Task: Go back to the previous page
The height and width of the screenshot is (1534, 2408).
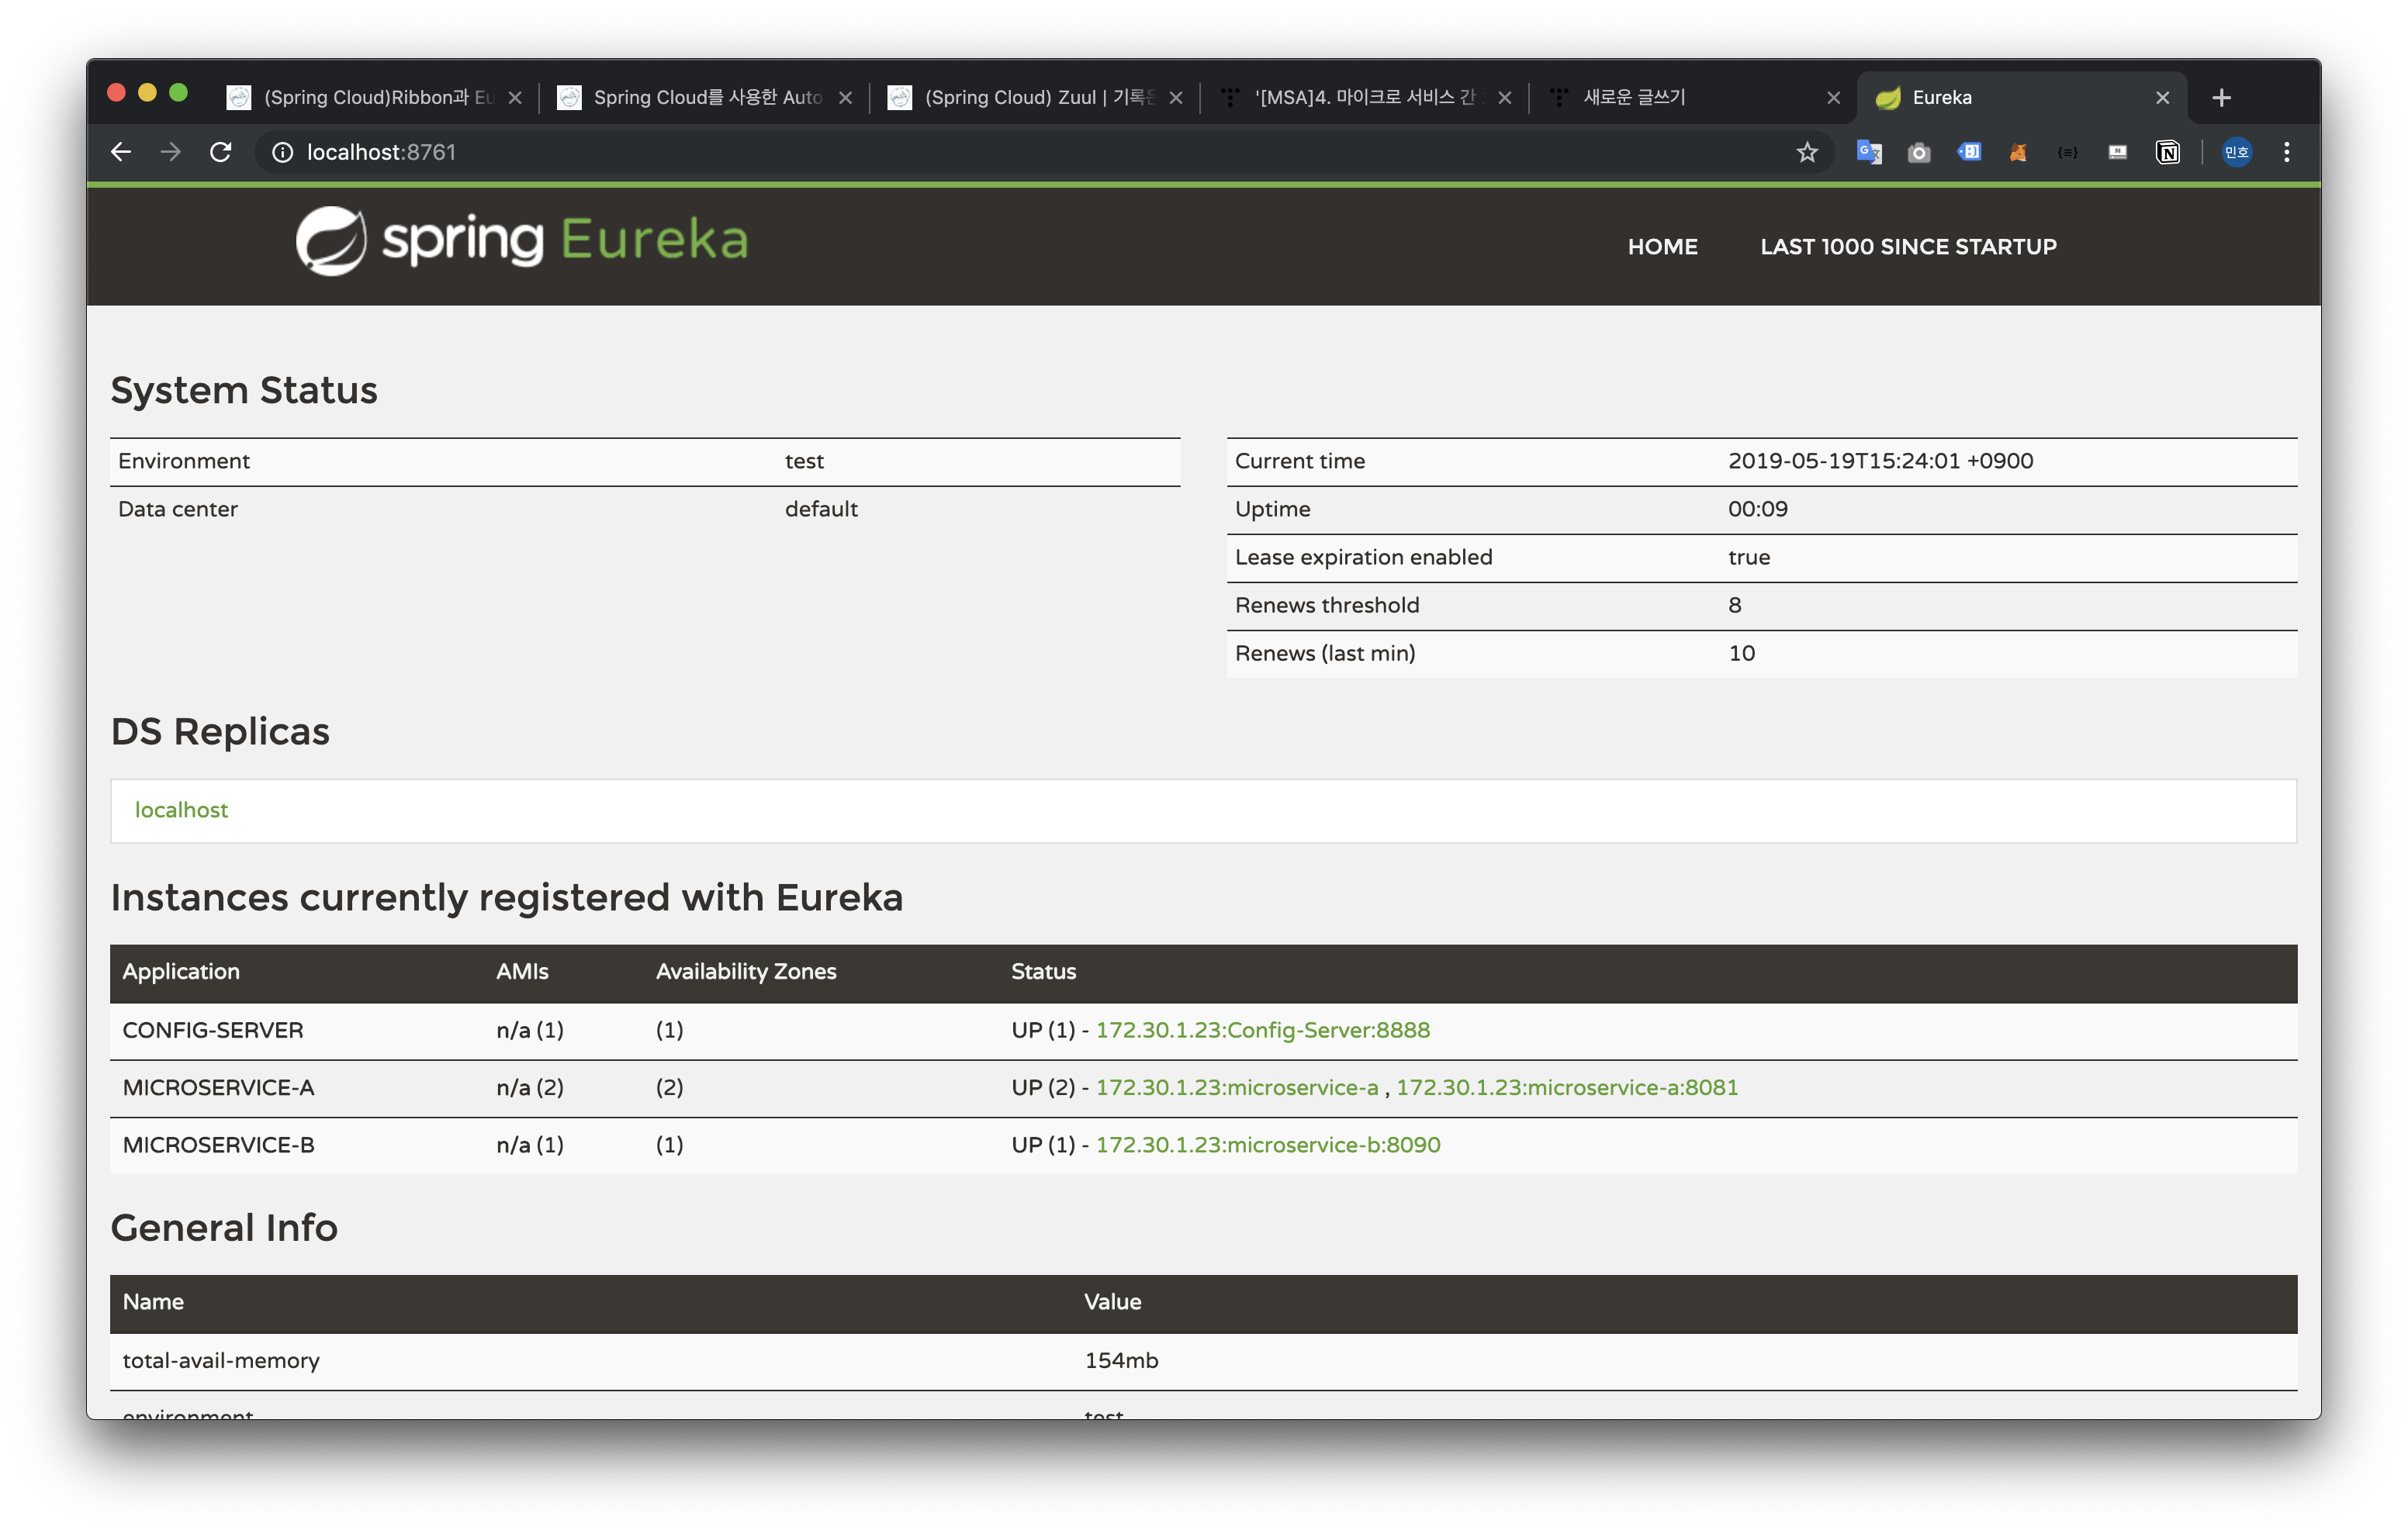Action: tap(121, 152)
